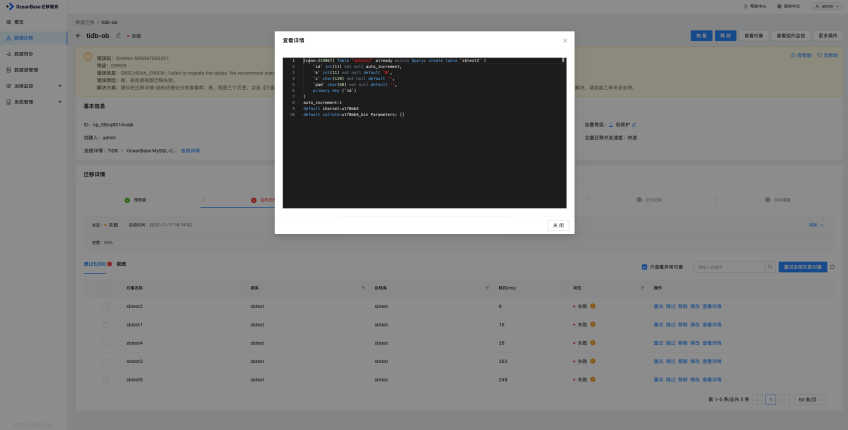This screenshot has height=430, width=848.
Task: Click the refresh icon beside retry-all button
Action: coord(832,267)
